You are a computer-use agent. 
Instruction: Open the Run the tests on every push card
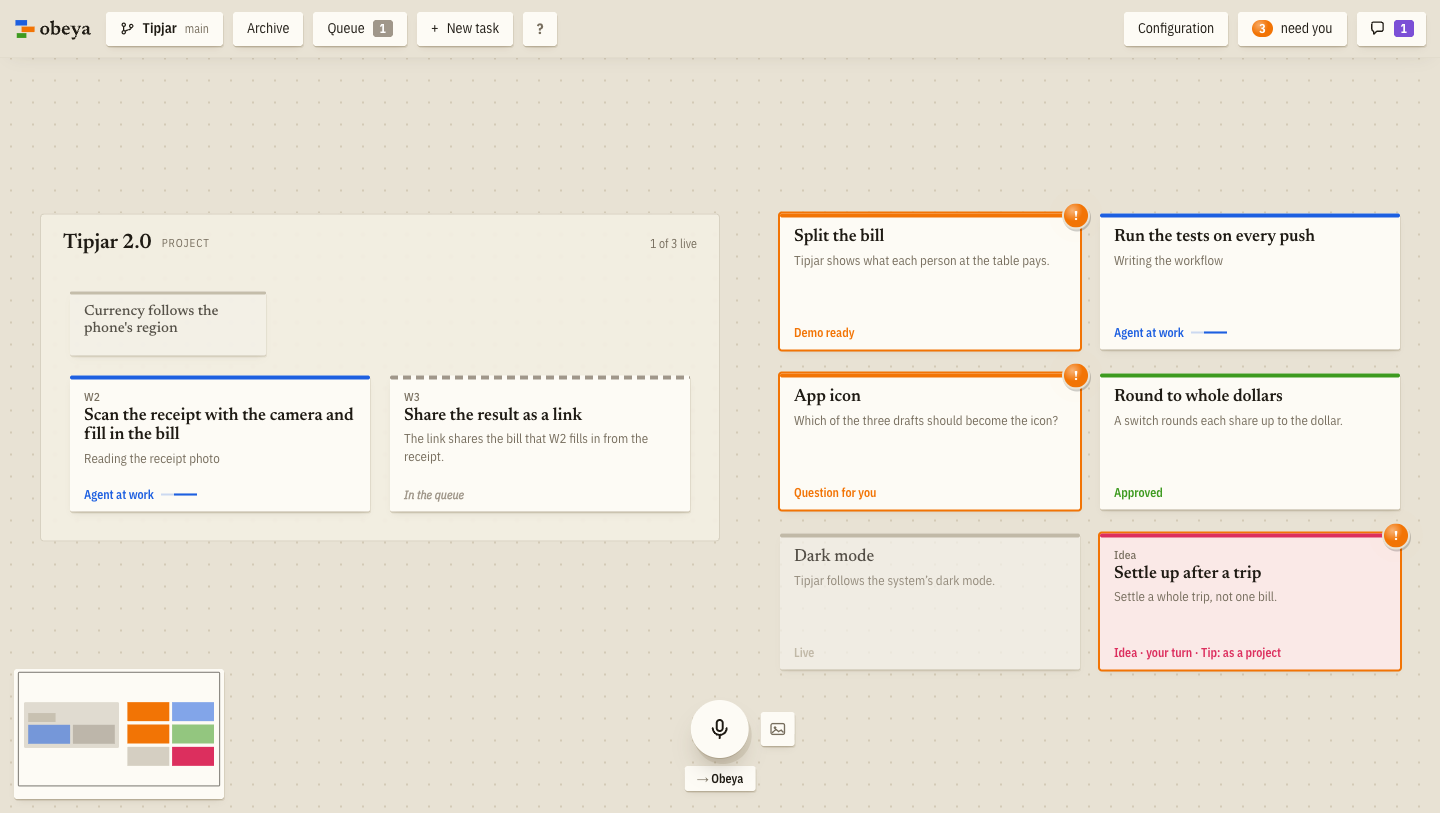click(1250, 281)
